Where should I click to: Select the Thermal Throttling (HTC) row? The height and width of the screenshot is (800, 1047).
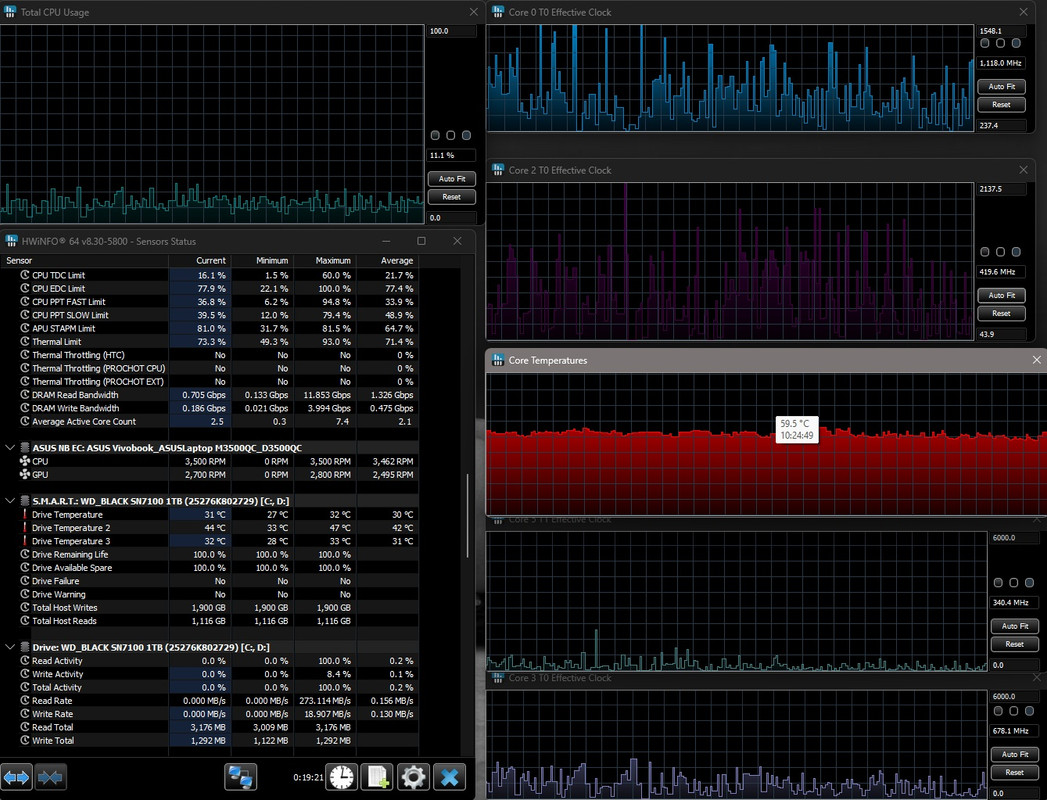210,355
